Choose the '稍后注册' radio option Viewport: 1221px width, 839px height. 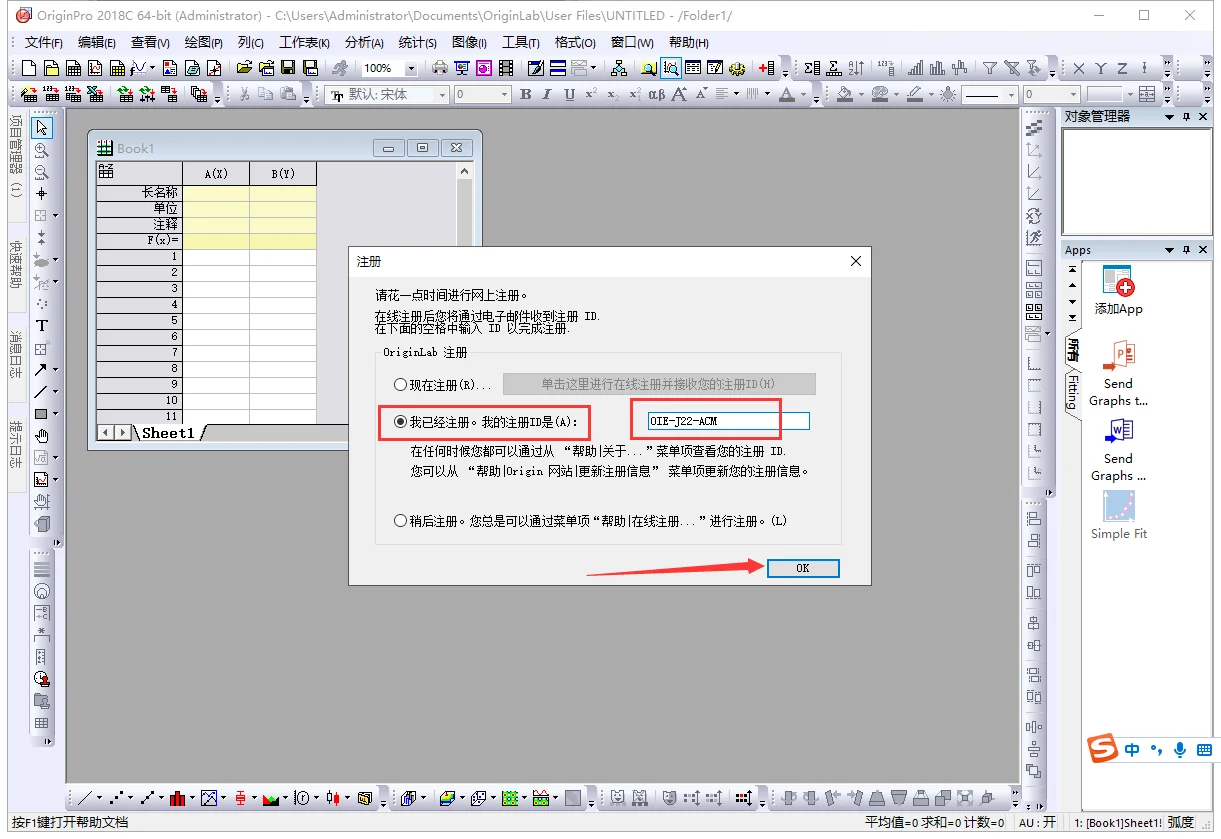[x=401, y=521]
